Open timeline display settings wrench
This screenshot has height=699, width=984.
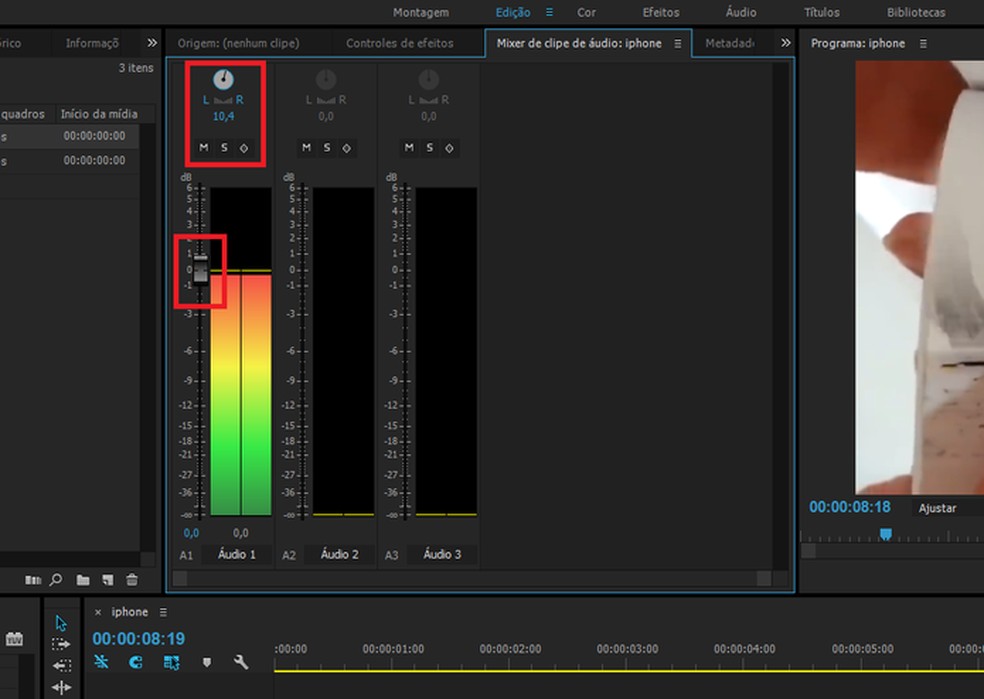tap(240, 662)
